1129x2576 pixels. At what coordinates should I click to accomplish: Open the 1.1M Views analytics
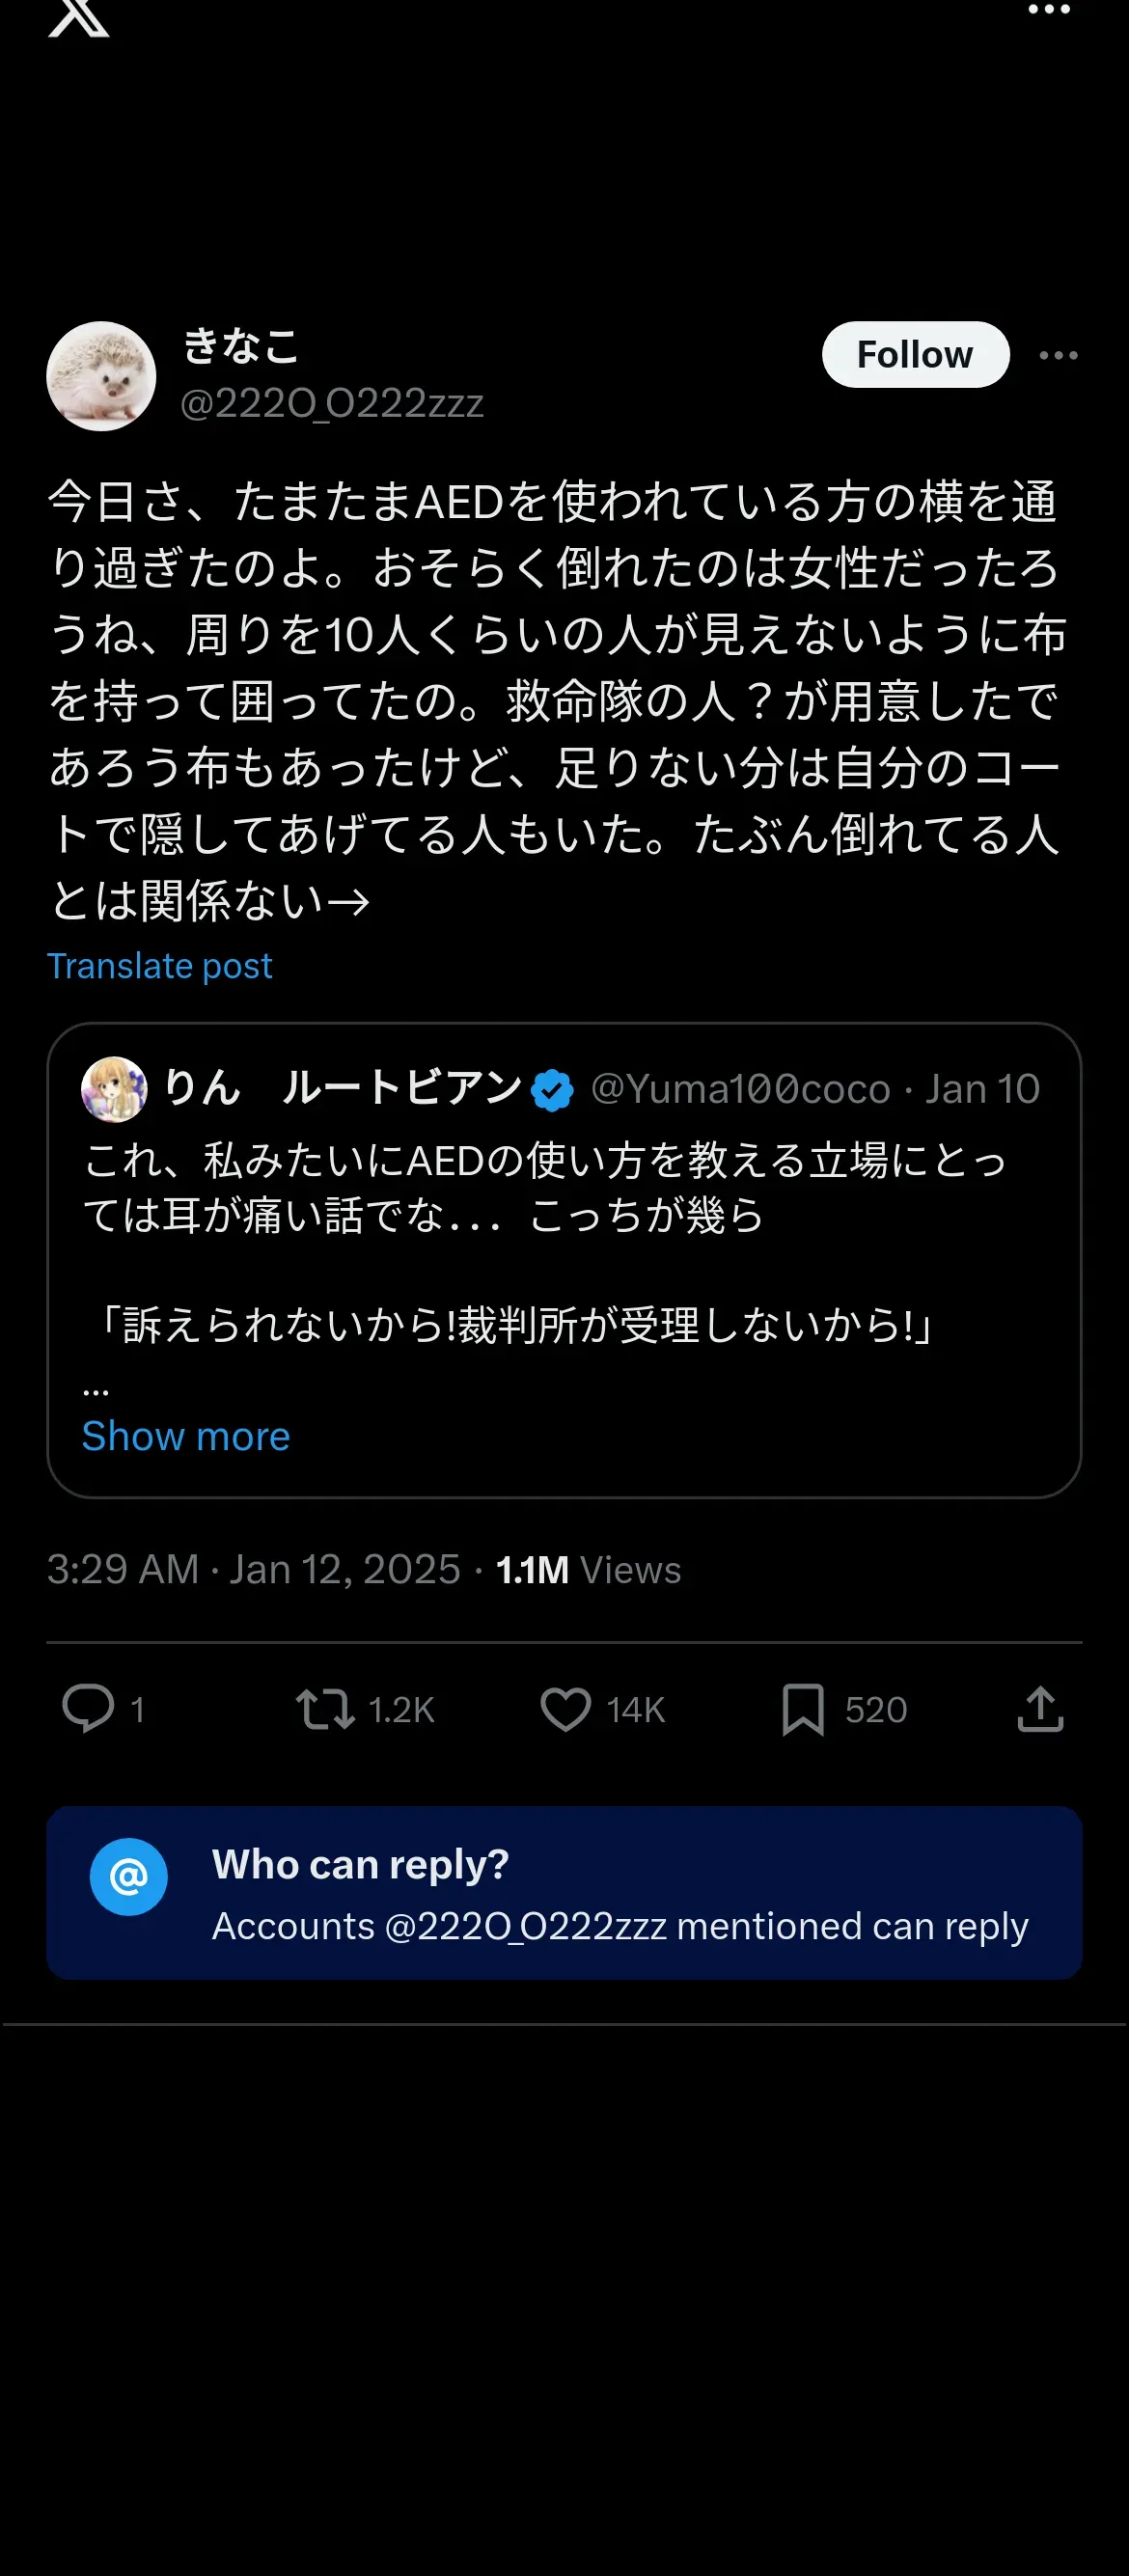[x=588, y=1570]
